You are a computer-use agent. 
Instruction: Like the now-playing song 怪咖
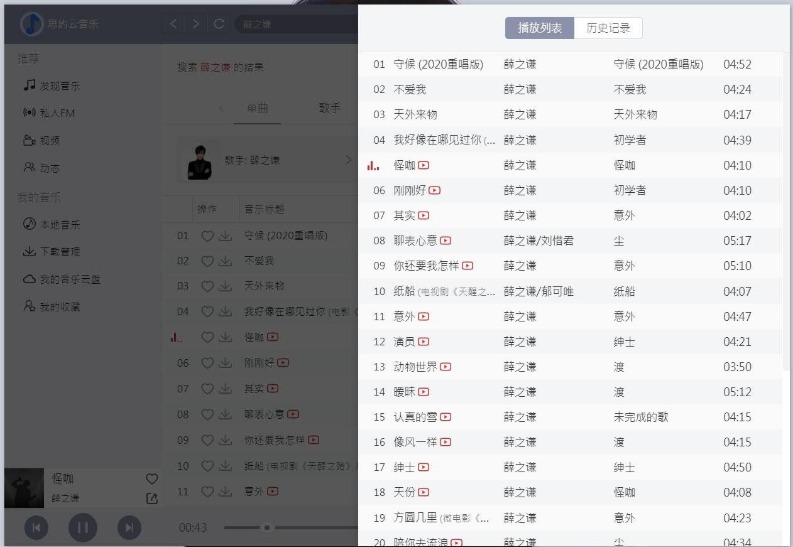click(152, 478)
